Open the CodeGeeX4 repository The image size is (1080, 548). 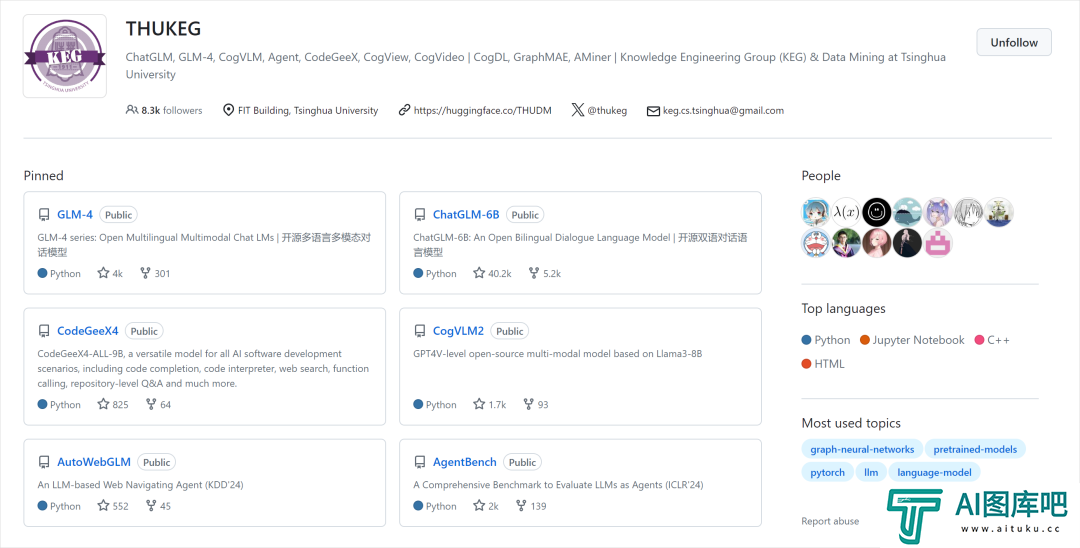[x=87, y=330]
